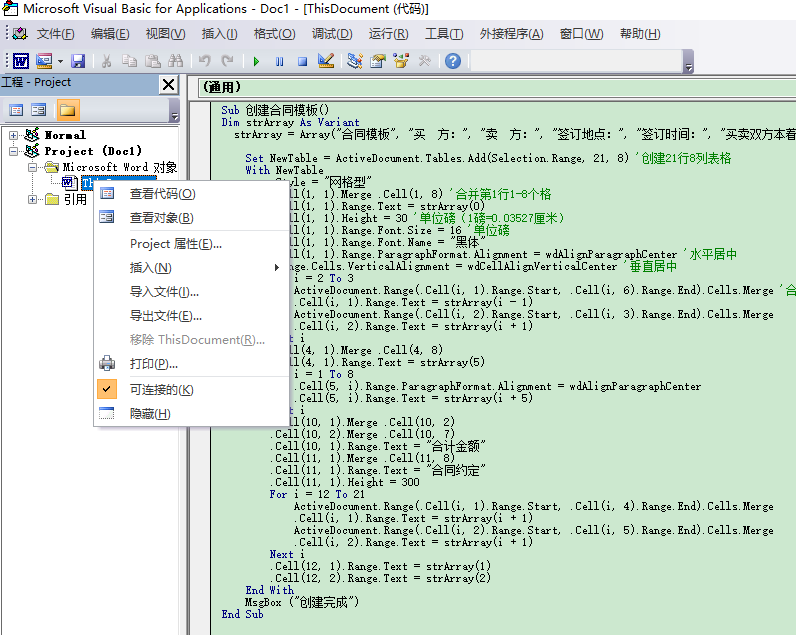Viewport: 796px width, 635px height.
Task: Collapse the Project (Doc1) node
Action: point(14,151)
